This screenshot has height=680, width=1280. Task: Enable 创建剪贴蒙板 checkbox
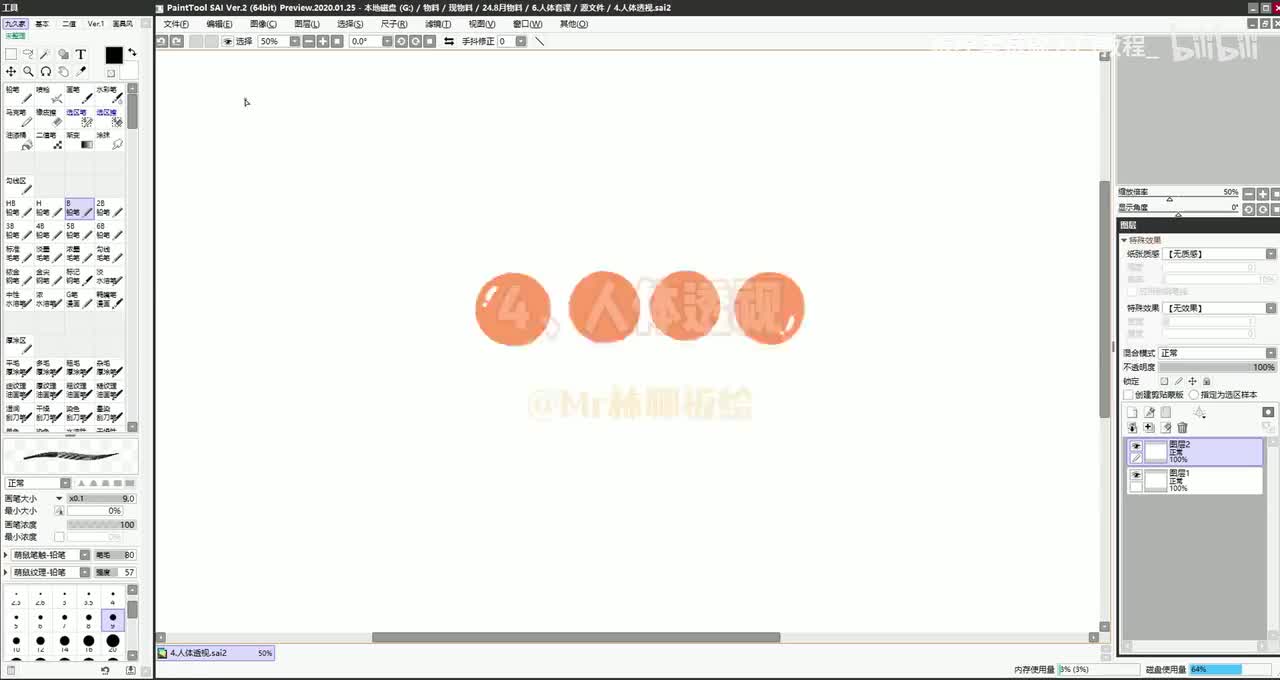1129,394
